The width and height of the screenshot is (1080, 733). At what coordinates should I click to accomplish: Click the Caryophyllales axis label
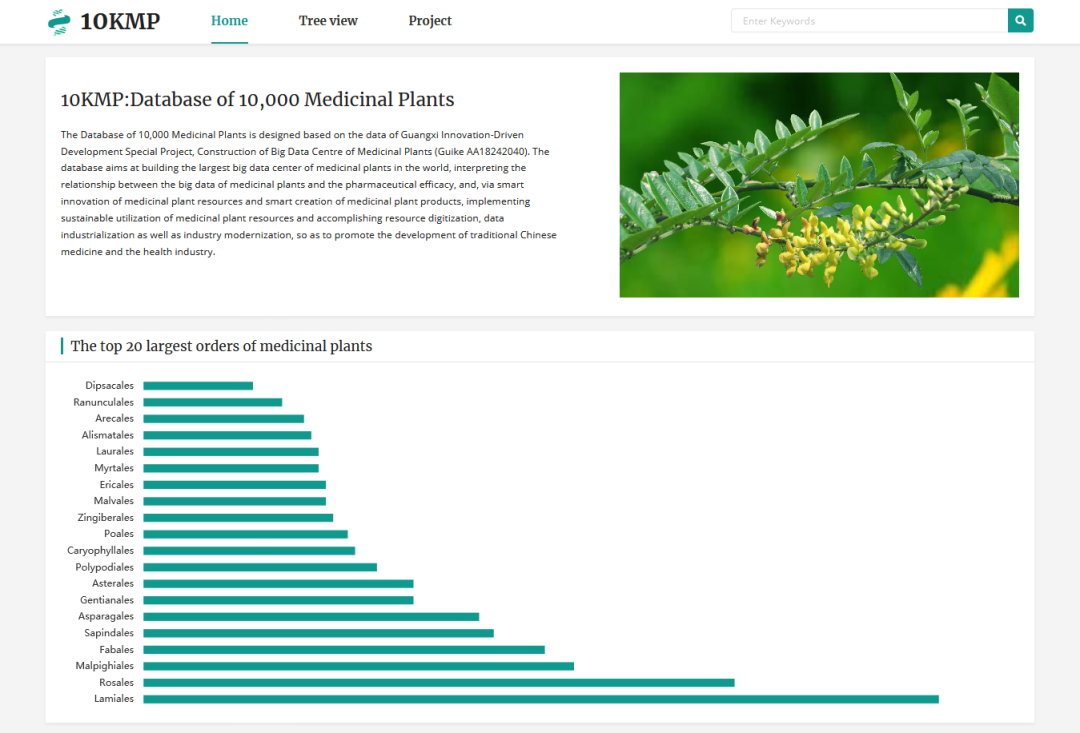[101, 550]
